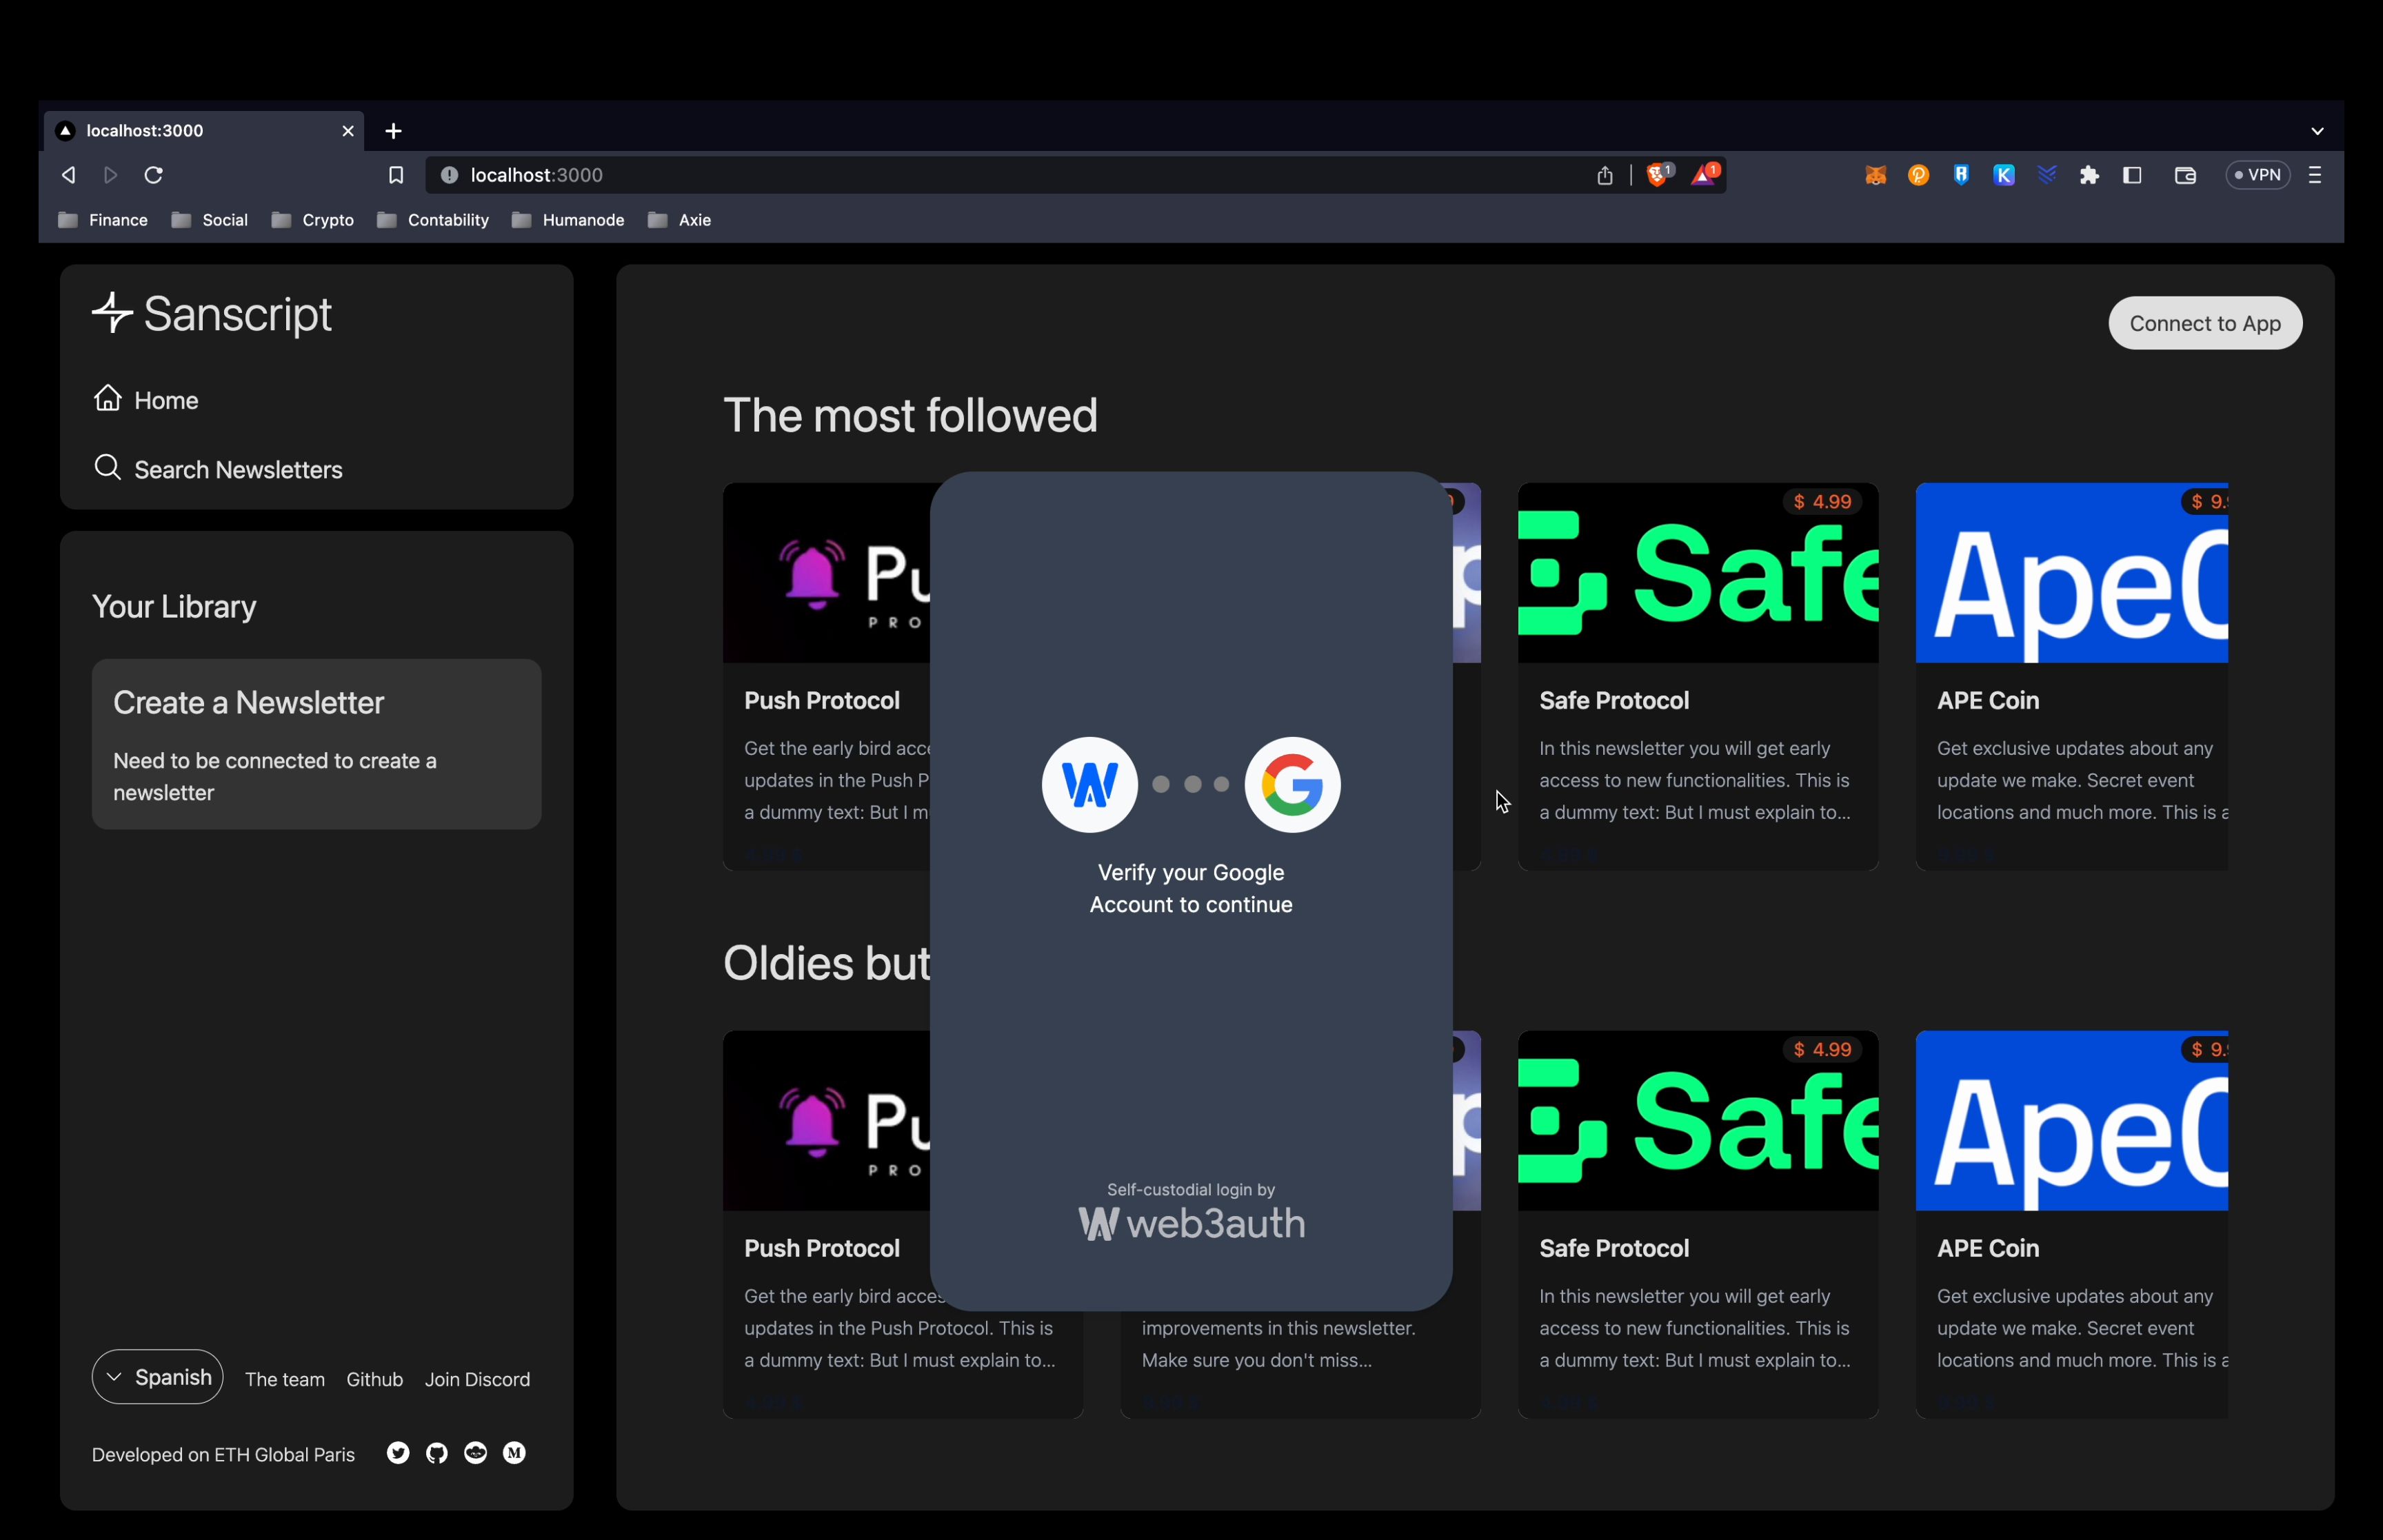Open the Axie bookmarks folder

[680, 220]
